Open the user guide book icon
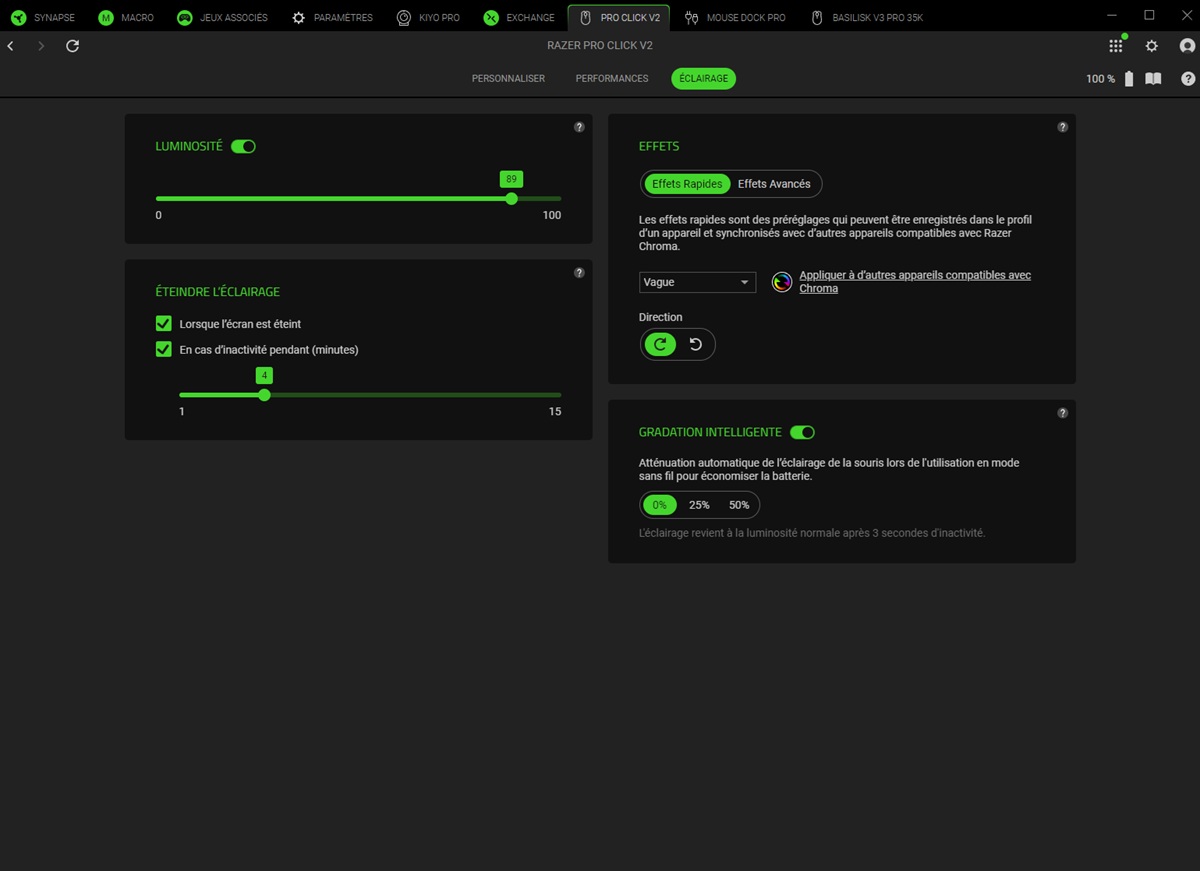The width and height of the screenshot is (1200, 871). point(1153,79)
